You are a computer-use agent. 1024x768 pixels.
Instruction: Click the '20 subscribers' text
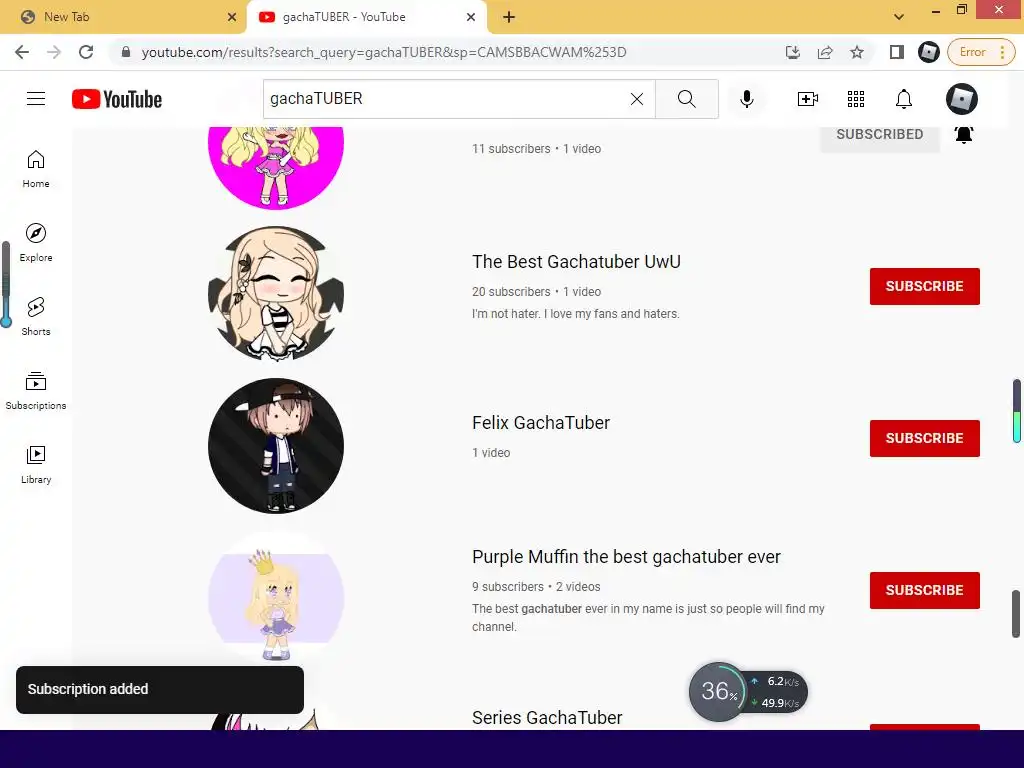(511, 292)
